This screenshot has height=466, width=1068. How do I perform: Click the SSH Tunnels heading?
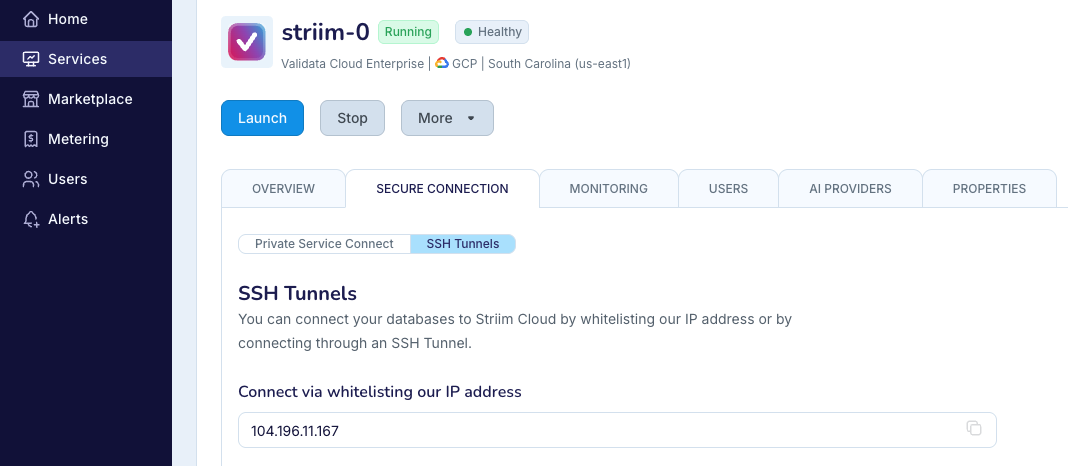pos(298,294)
